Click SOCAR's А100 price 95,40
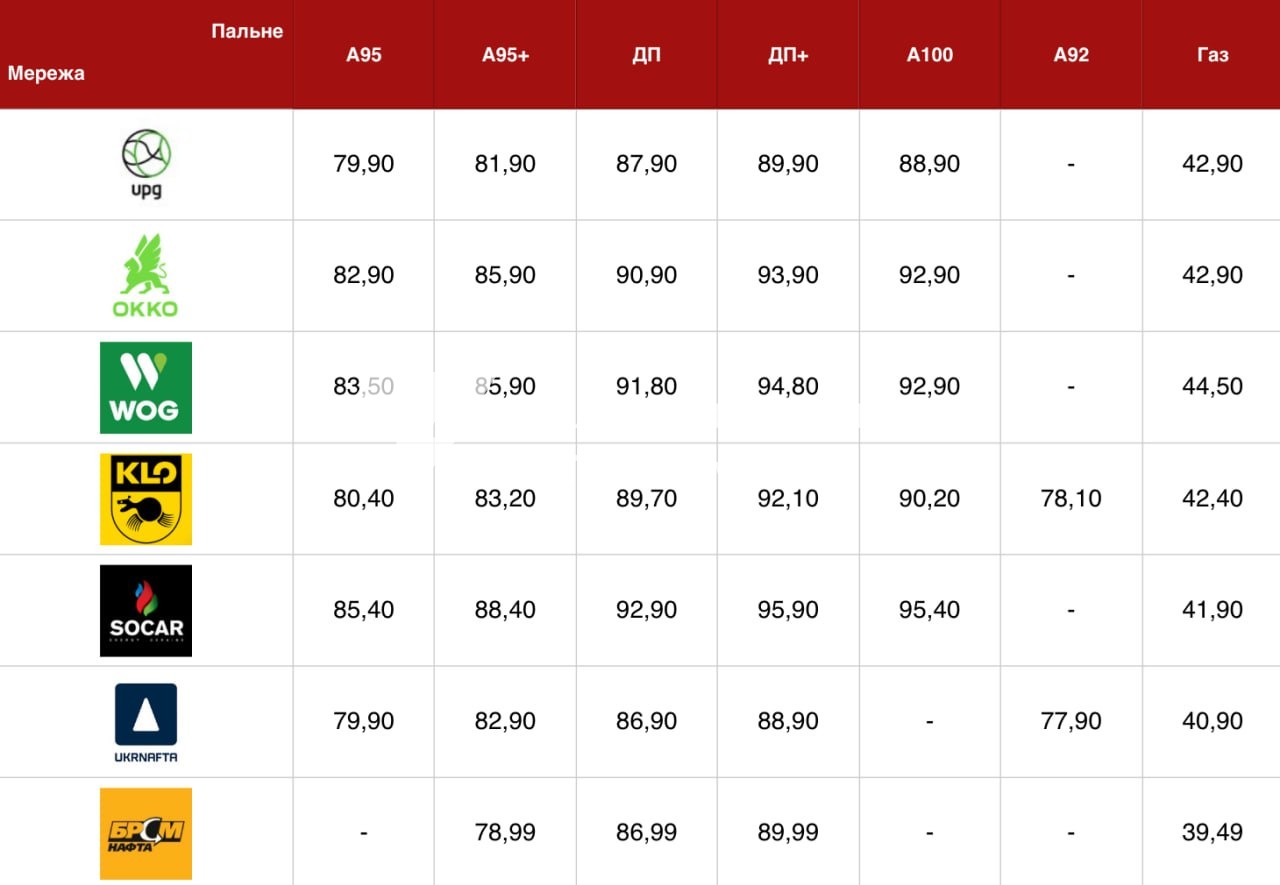 [930, 610]
